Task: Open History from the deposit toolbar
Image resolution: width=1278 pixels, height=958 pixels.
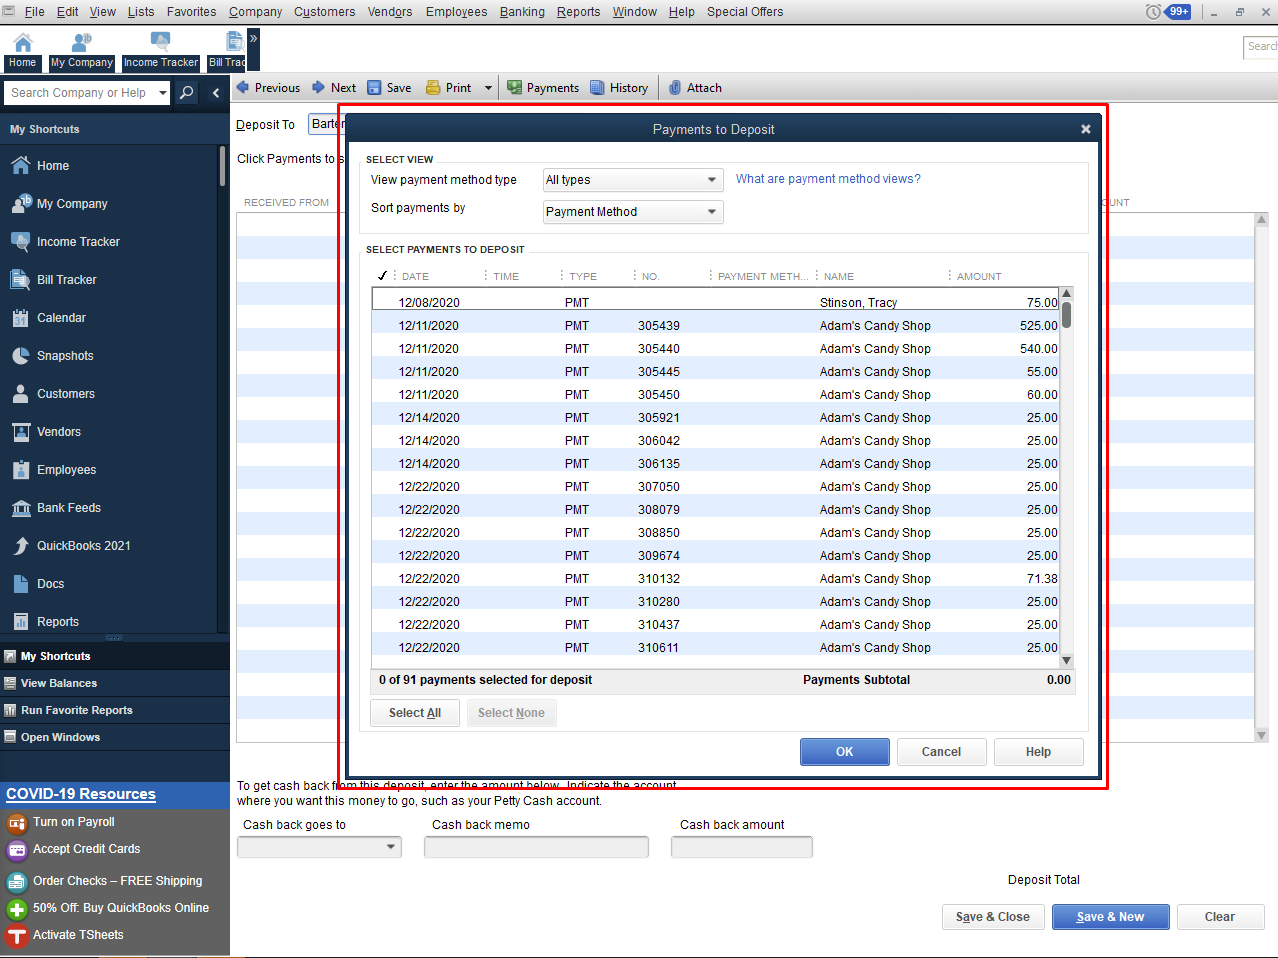Action: point(619,88)
